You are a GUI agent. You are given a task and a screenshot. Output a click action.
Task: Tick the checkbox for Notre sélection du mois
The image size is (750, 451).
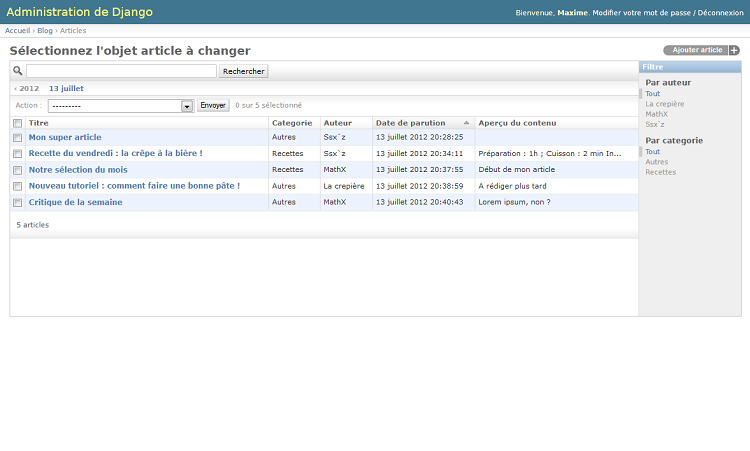click(17, 170)
